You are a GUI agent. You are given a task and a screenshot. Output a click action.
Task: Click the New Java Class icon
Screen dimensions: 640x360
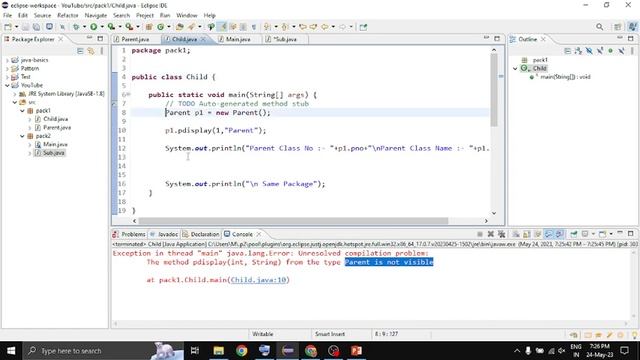[160, 27]
